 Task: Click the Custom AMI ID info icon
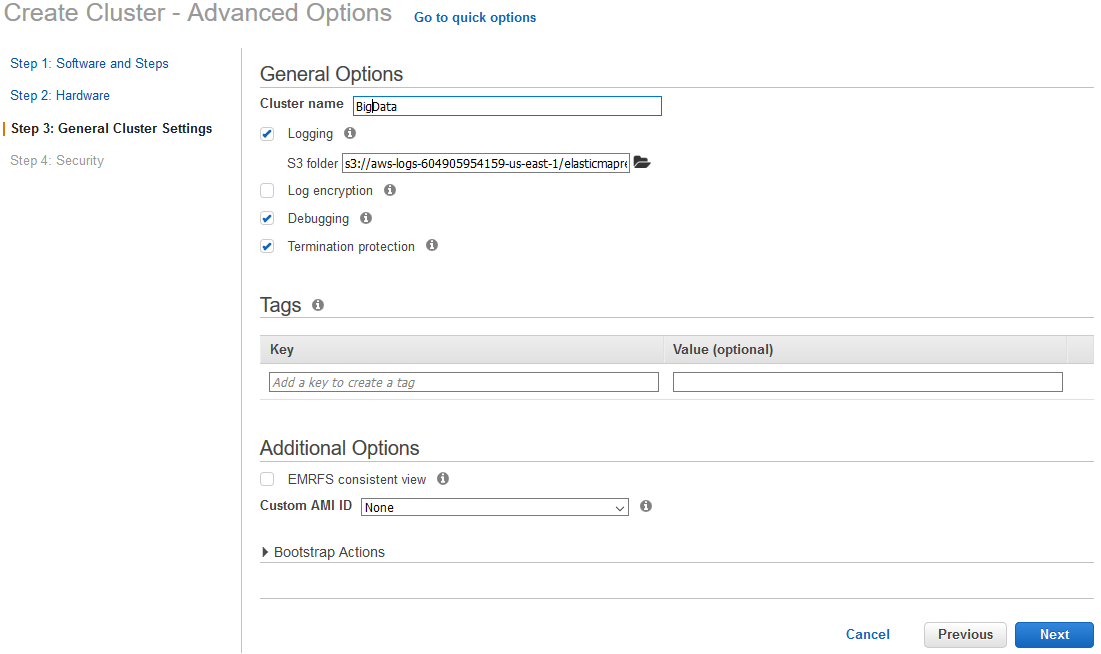pos(646,506)
